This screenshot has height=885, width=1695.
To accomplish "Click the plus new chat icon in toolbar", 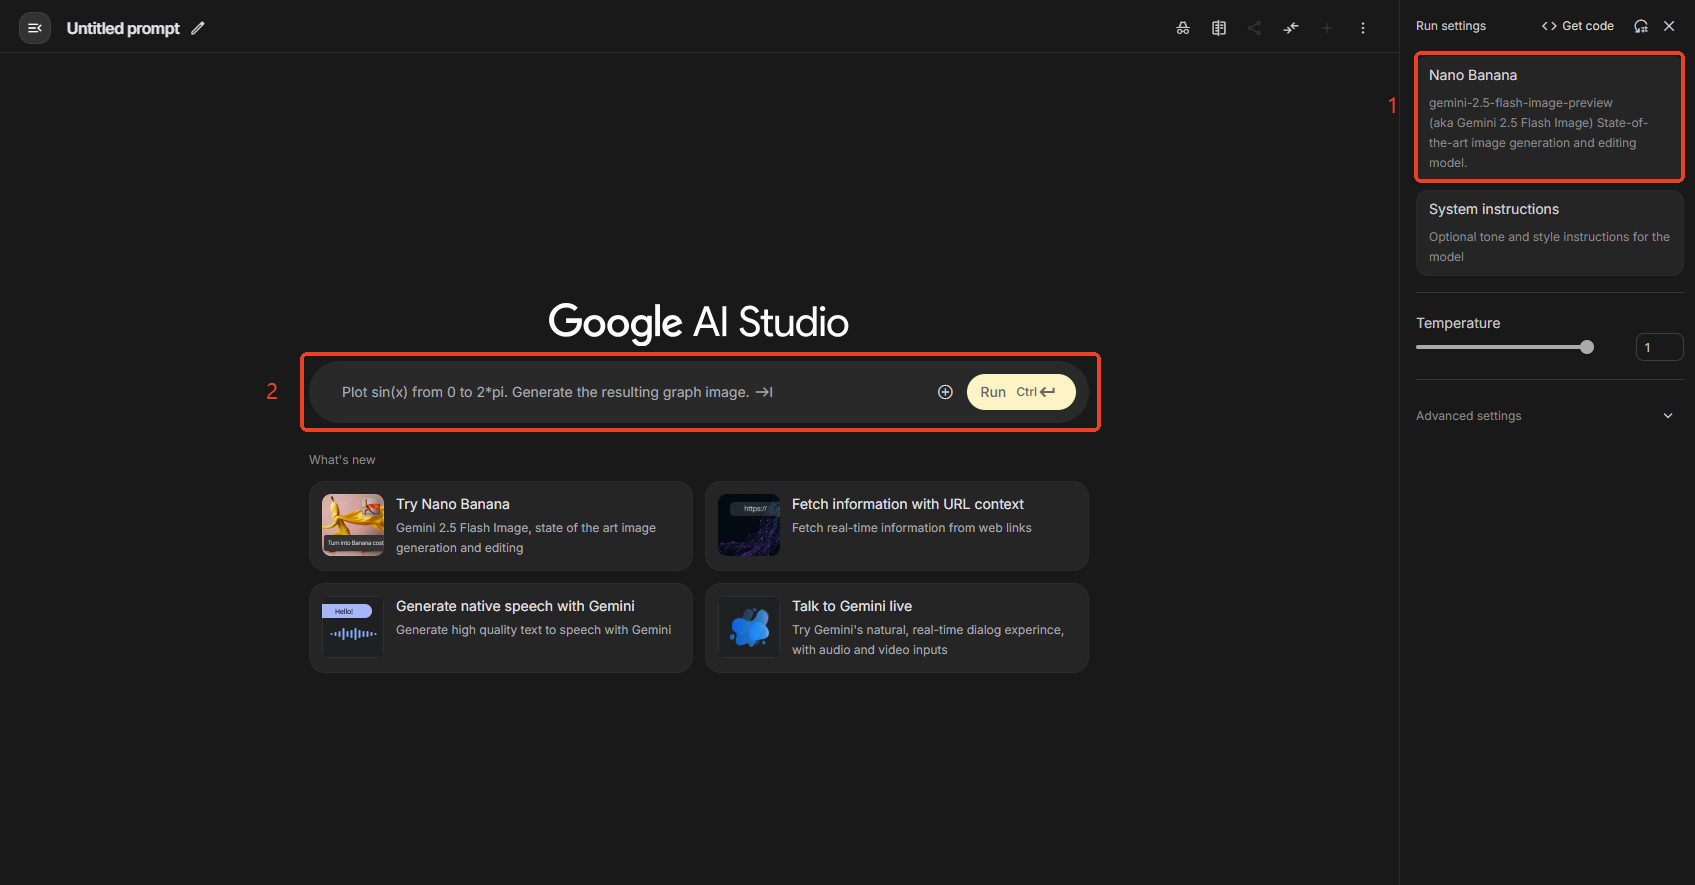I will 1327,28.
